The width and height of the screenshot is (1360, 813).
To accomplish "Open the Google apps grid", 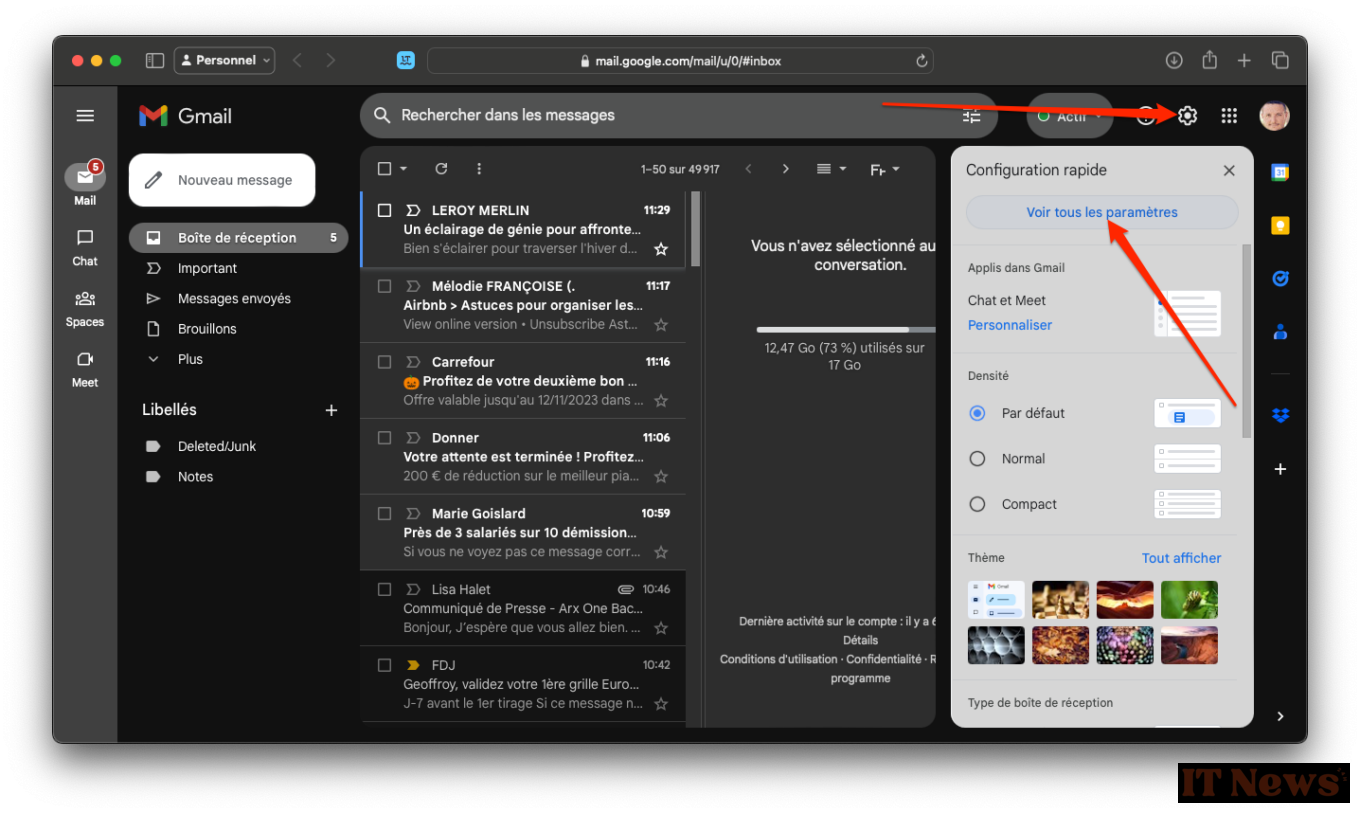I will pyautogui.click(x=1229, y=116).
